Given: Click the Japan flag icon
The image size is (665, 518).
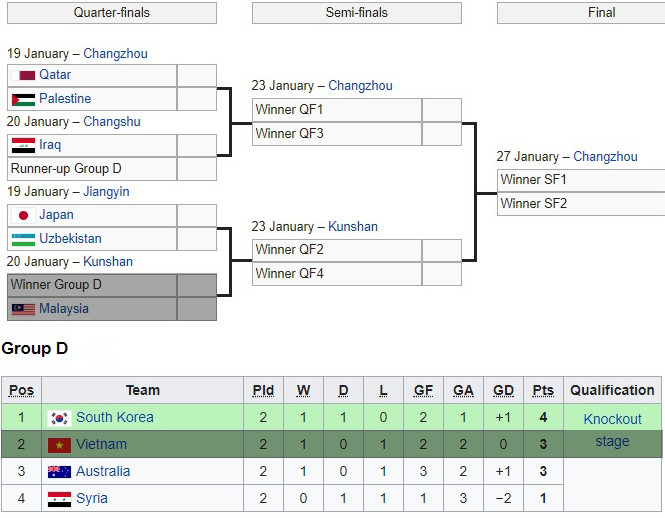Looking at the screenshot, I should point(23,215).
